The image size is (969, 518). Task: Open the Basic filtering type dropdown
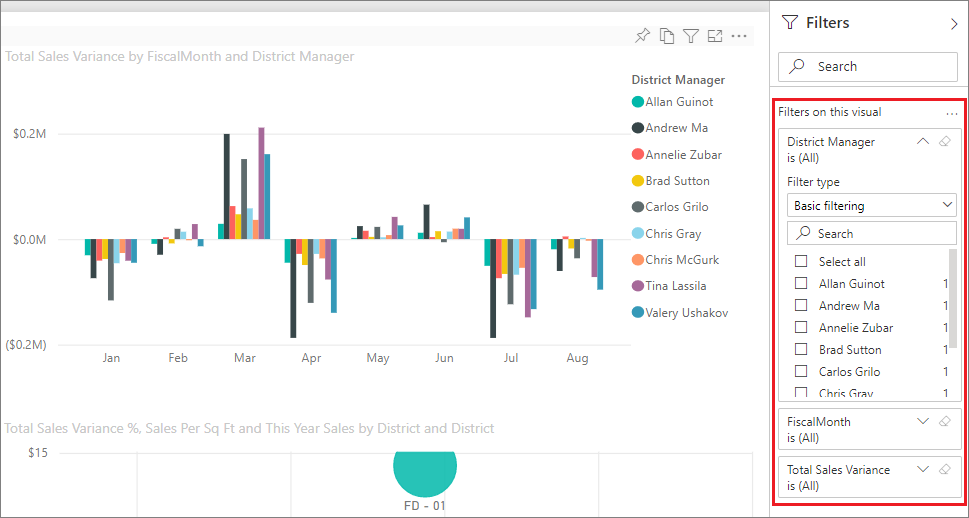(x=871, y=205)
